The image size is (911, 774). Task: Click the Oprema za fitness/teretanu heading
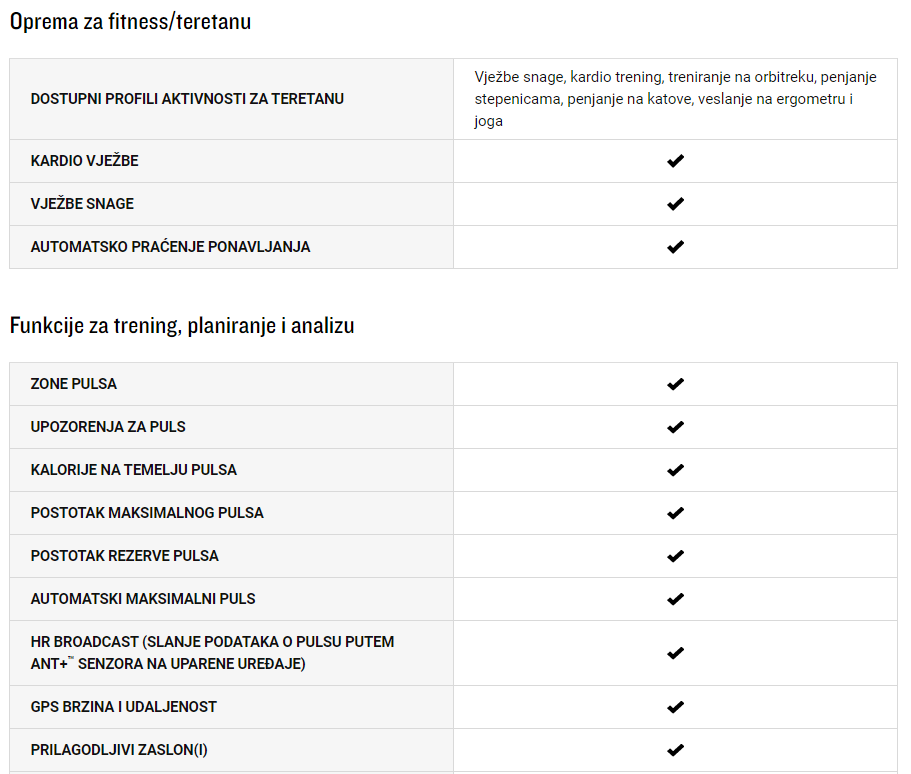coord(131,22)
